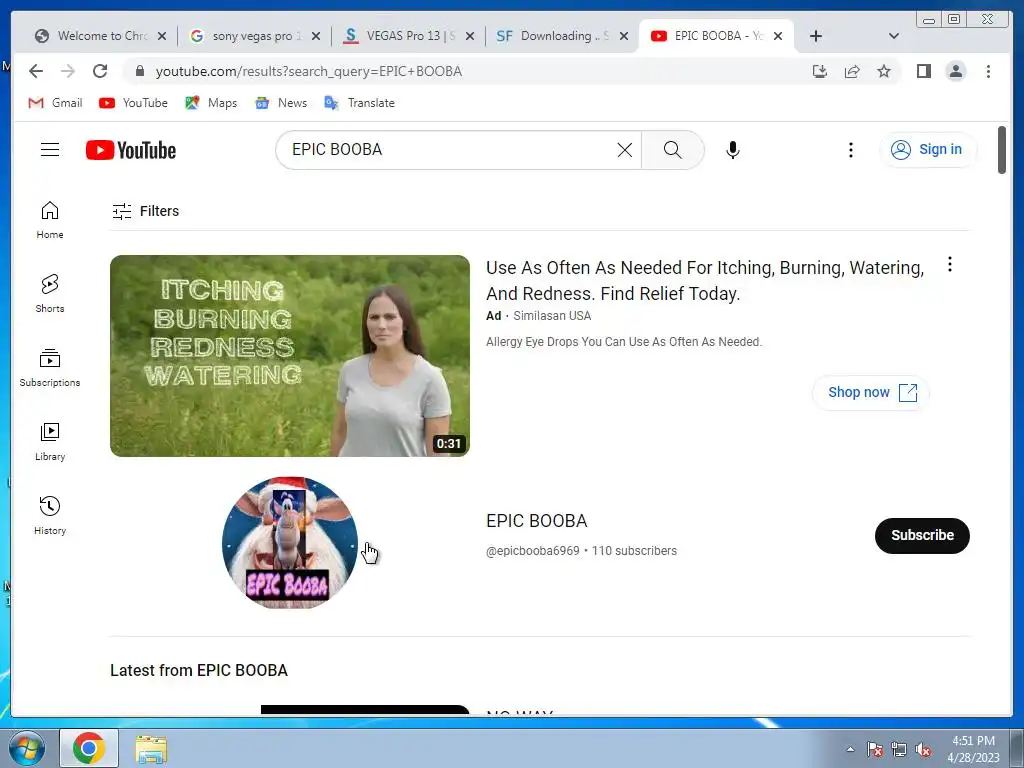Open the Windows Start menu

coord(26,749)
